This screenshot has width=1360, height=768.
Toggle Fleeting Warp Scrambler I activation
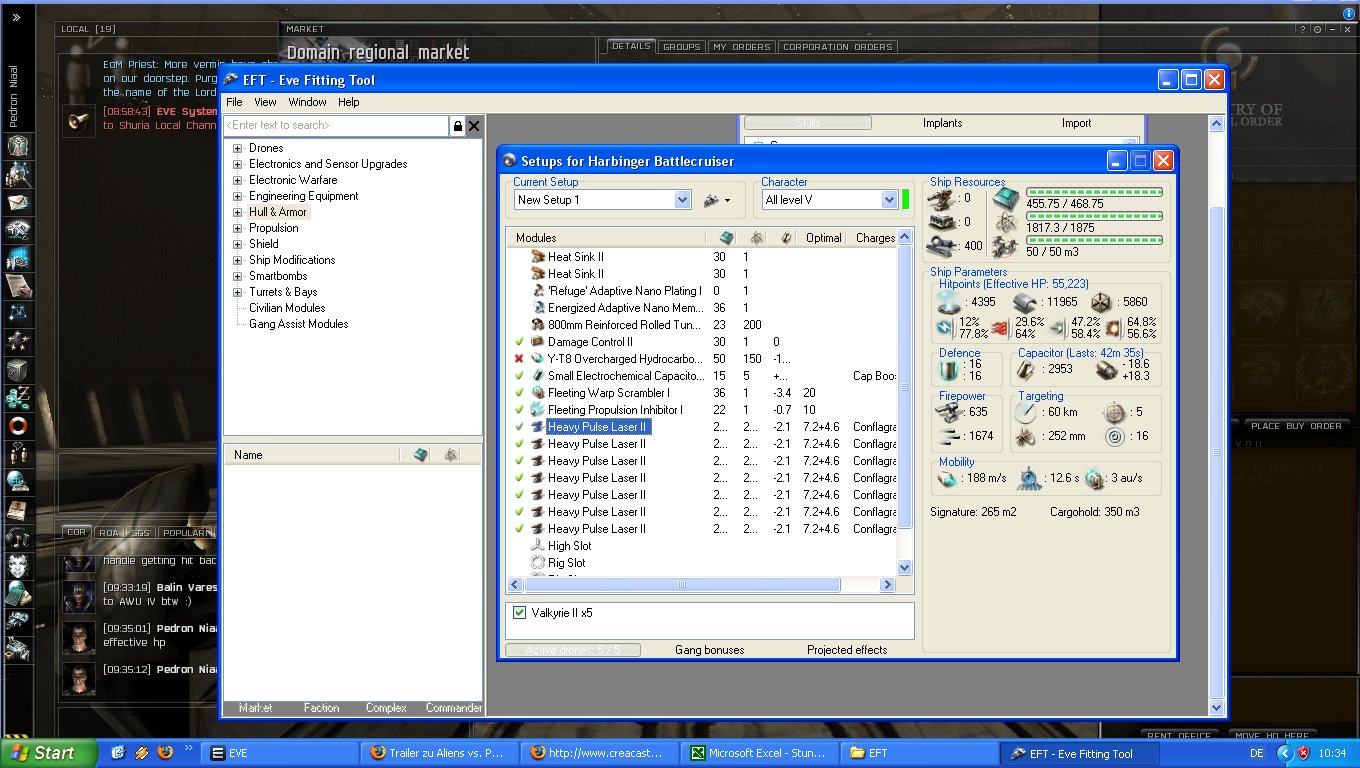(x=519, y=393)
